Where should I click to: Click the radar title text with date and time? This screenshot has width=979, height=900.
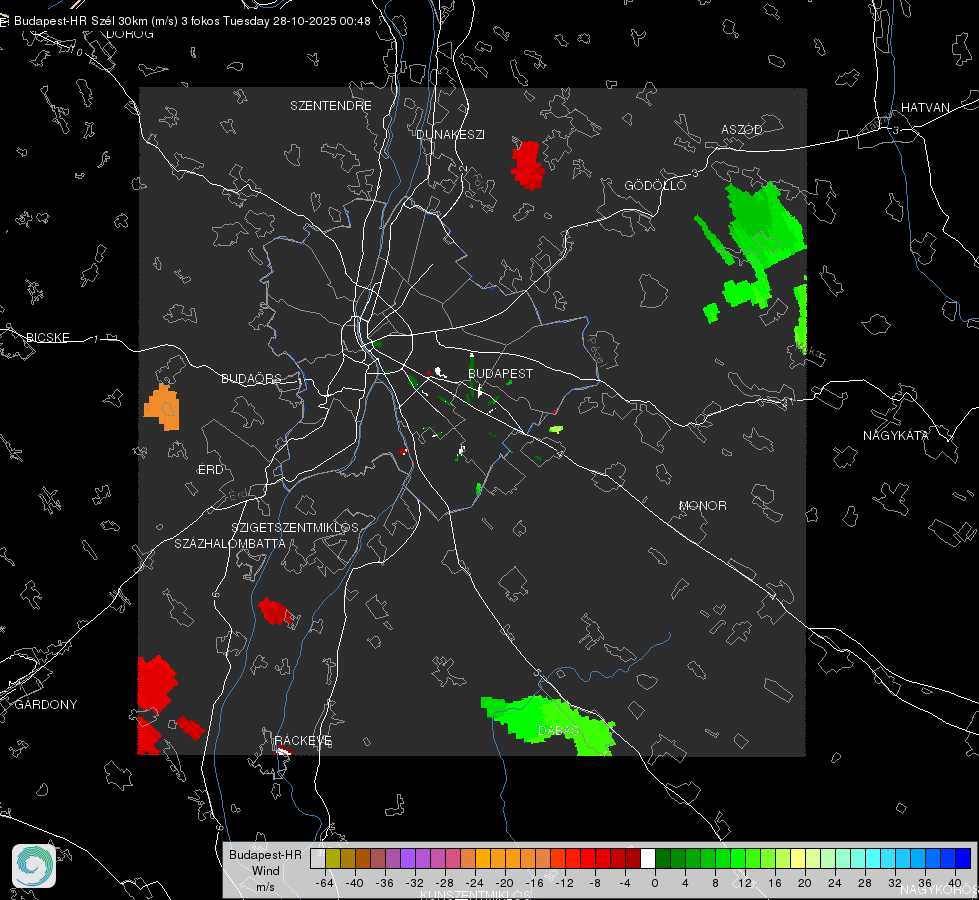coord(192,21)
